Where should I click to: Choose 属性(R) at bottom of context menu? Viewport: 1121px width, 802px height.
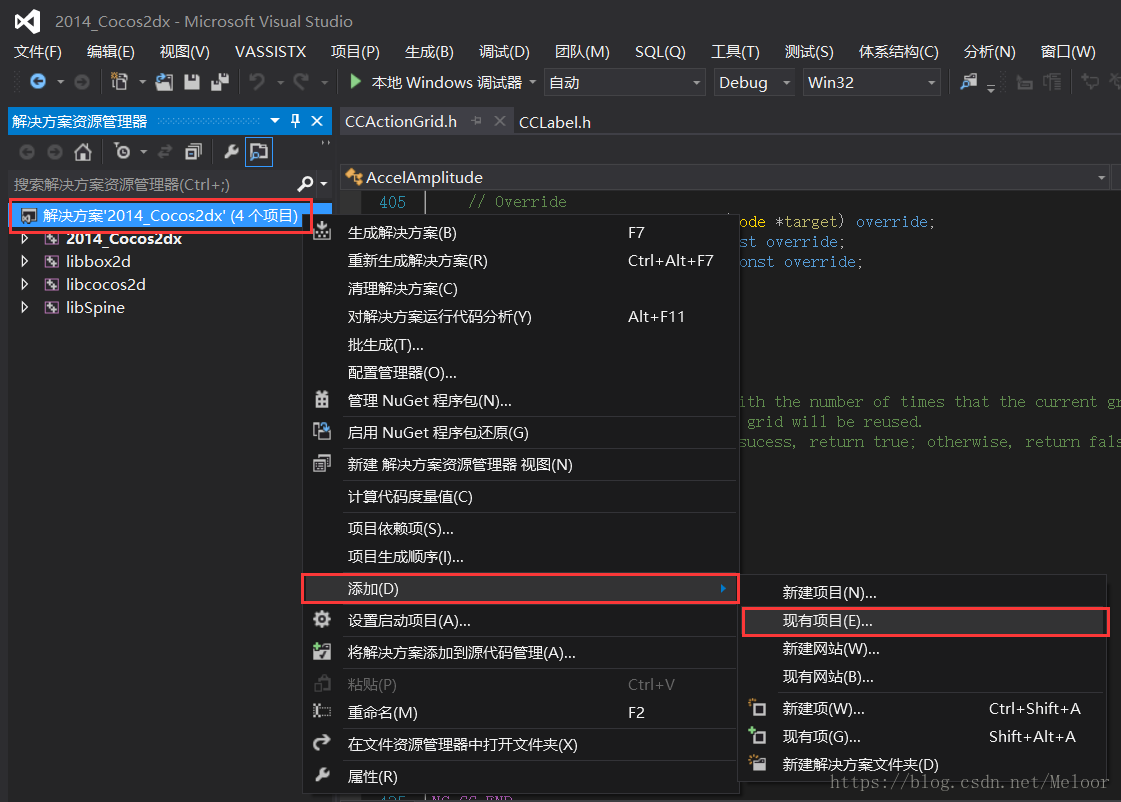point(520,776)
